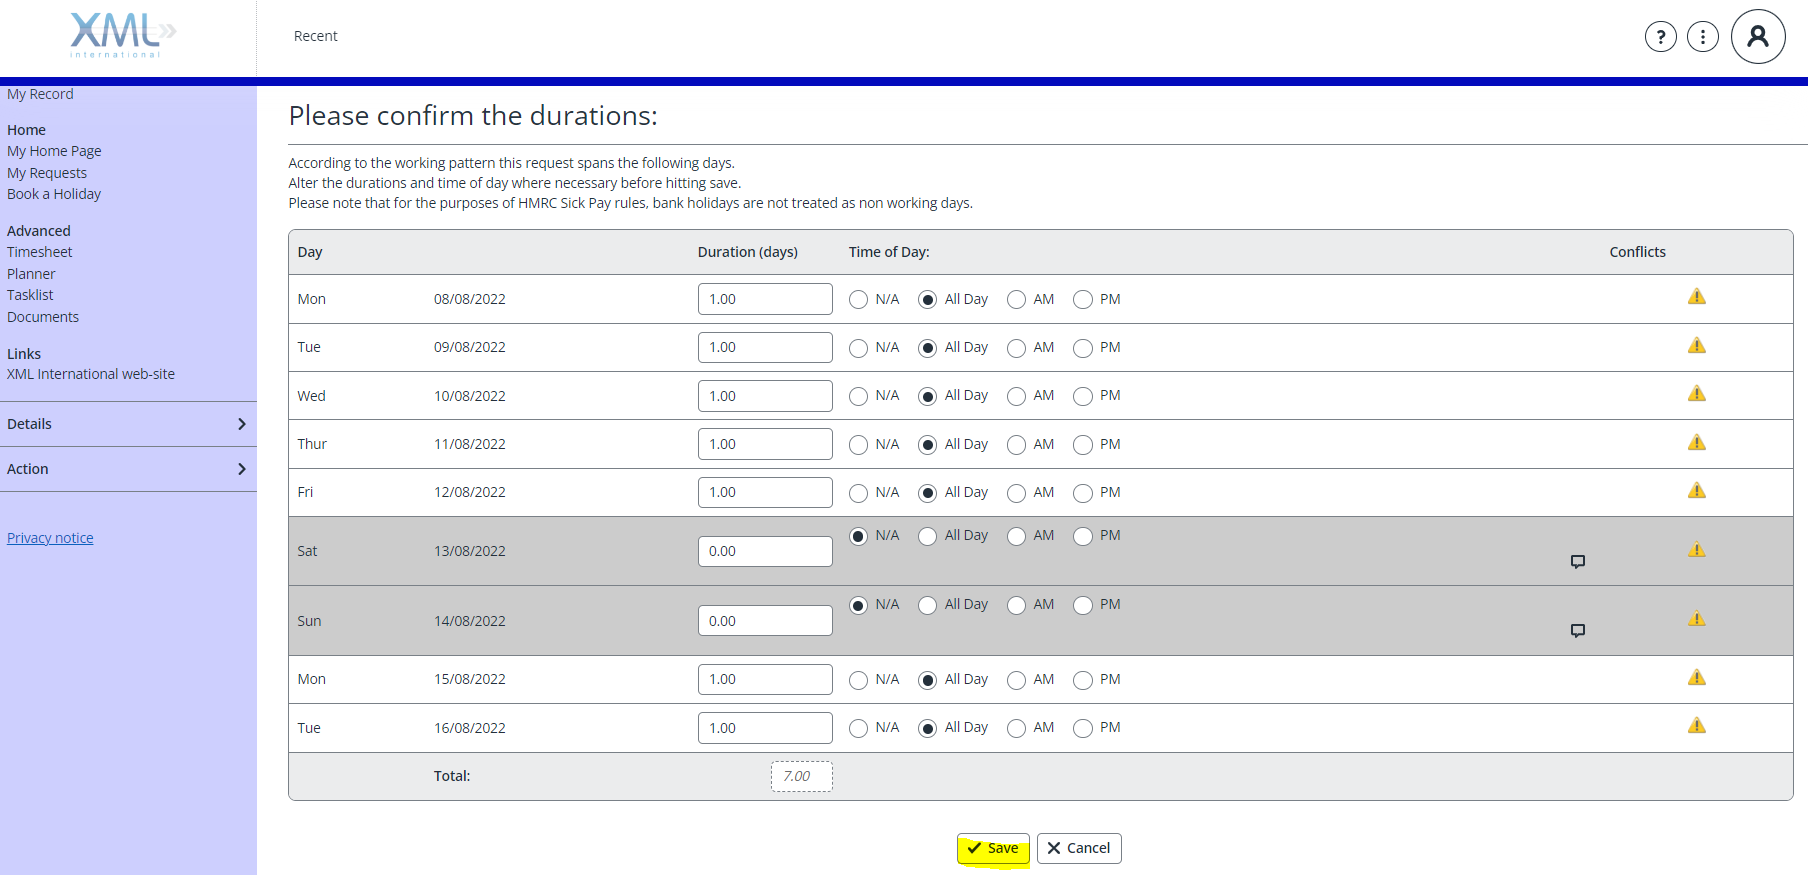Click the Conflicts column header

click(x=1637, y=252)
